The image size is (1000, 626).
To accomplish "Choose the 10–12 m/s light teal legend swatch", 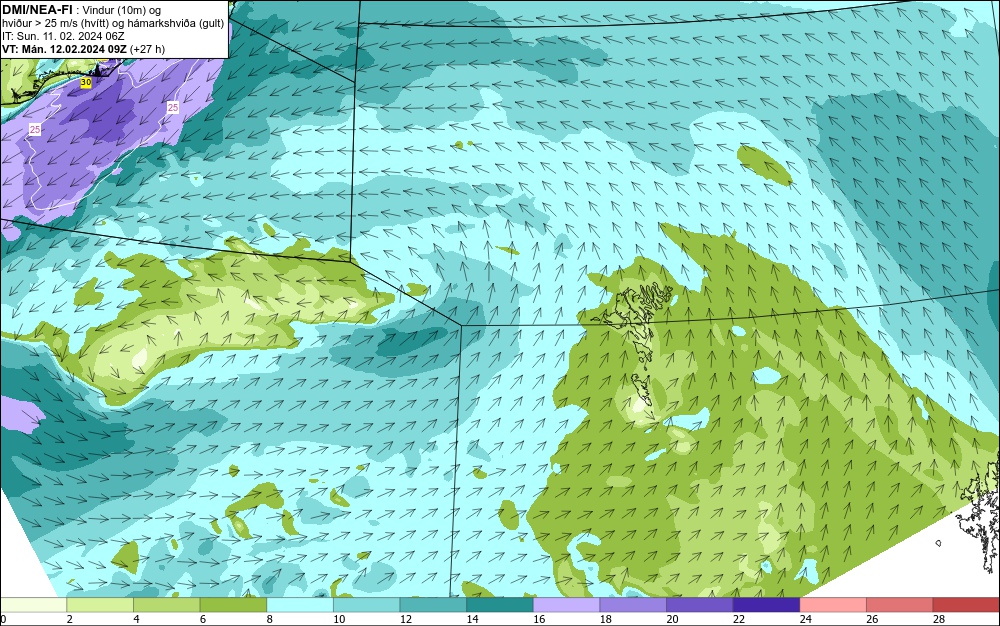I will tap(366, 605).
